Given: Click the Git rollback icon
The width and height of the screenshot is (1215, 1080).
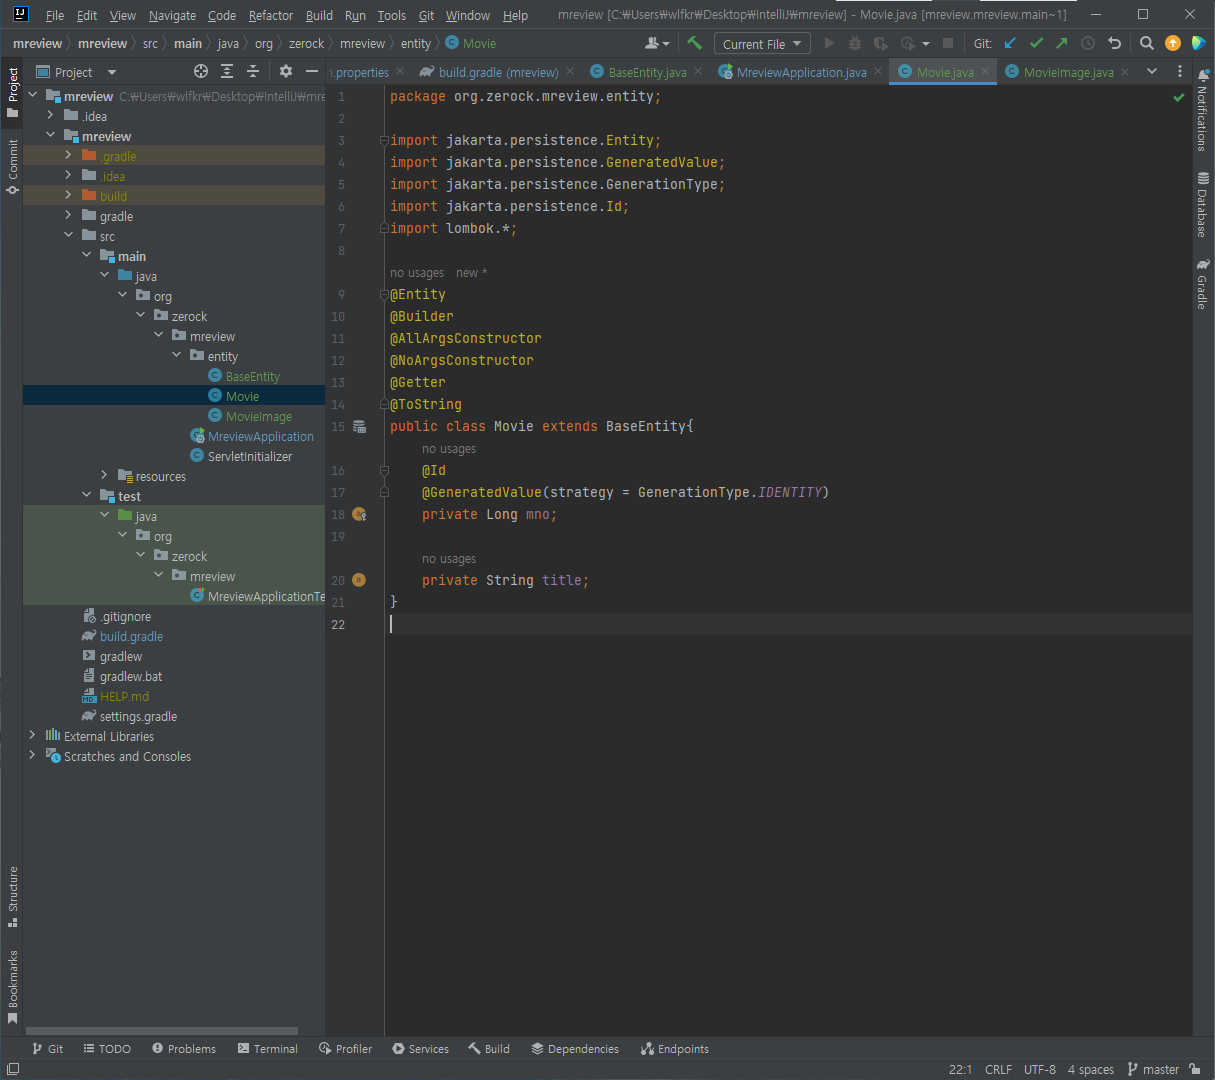Looking at the screenshot, I should [1114, 43].
